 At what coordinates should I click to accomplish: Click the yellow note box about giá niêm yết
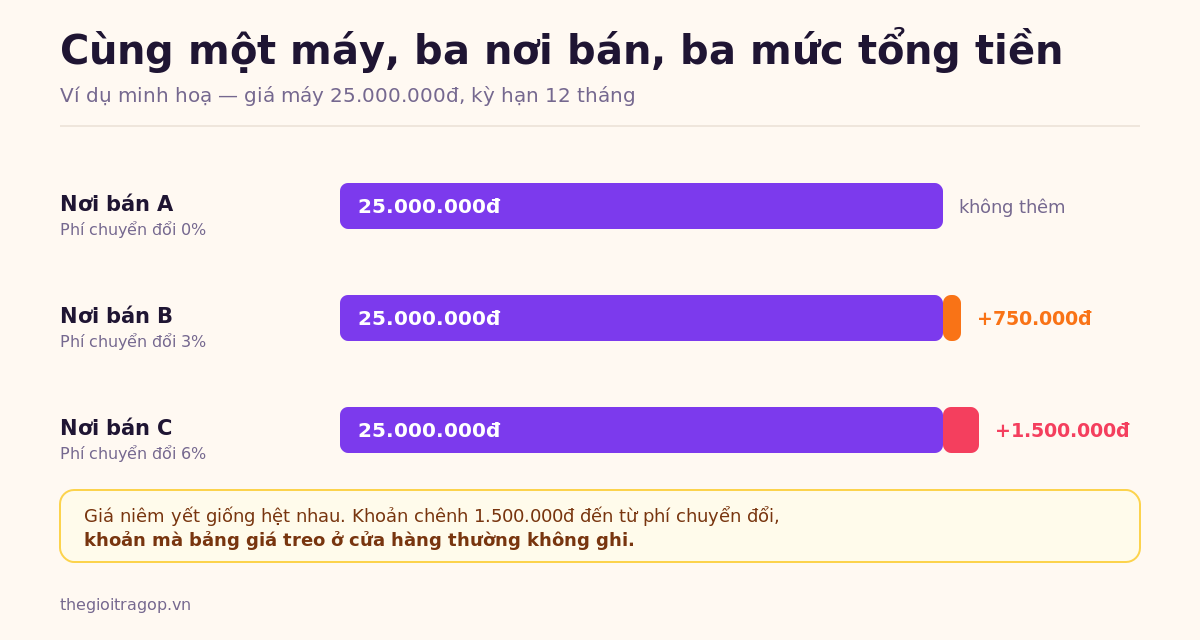coord(600,526)
